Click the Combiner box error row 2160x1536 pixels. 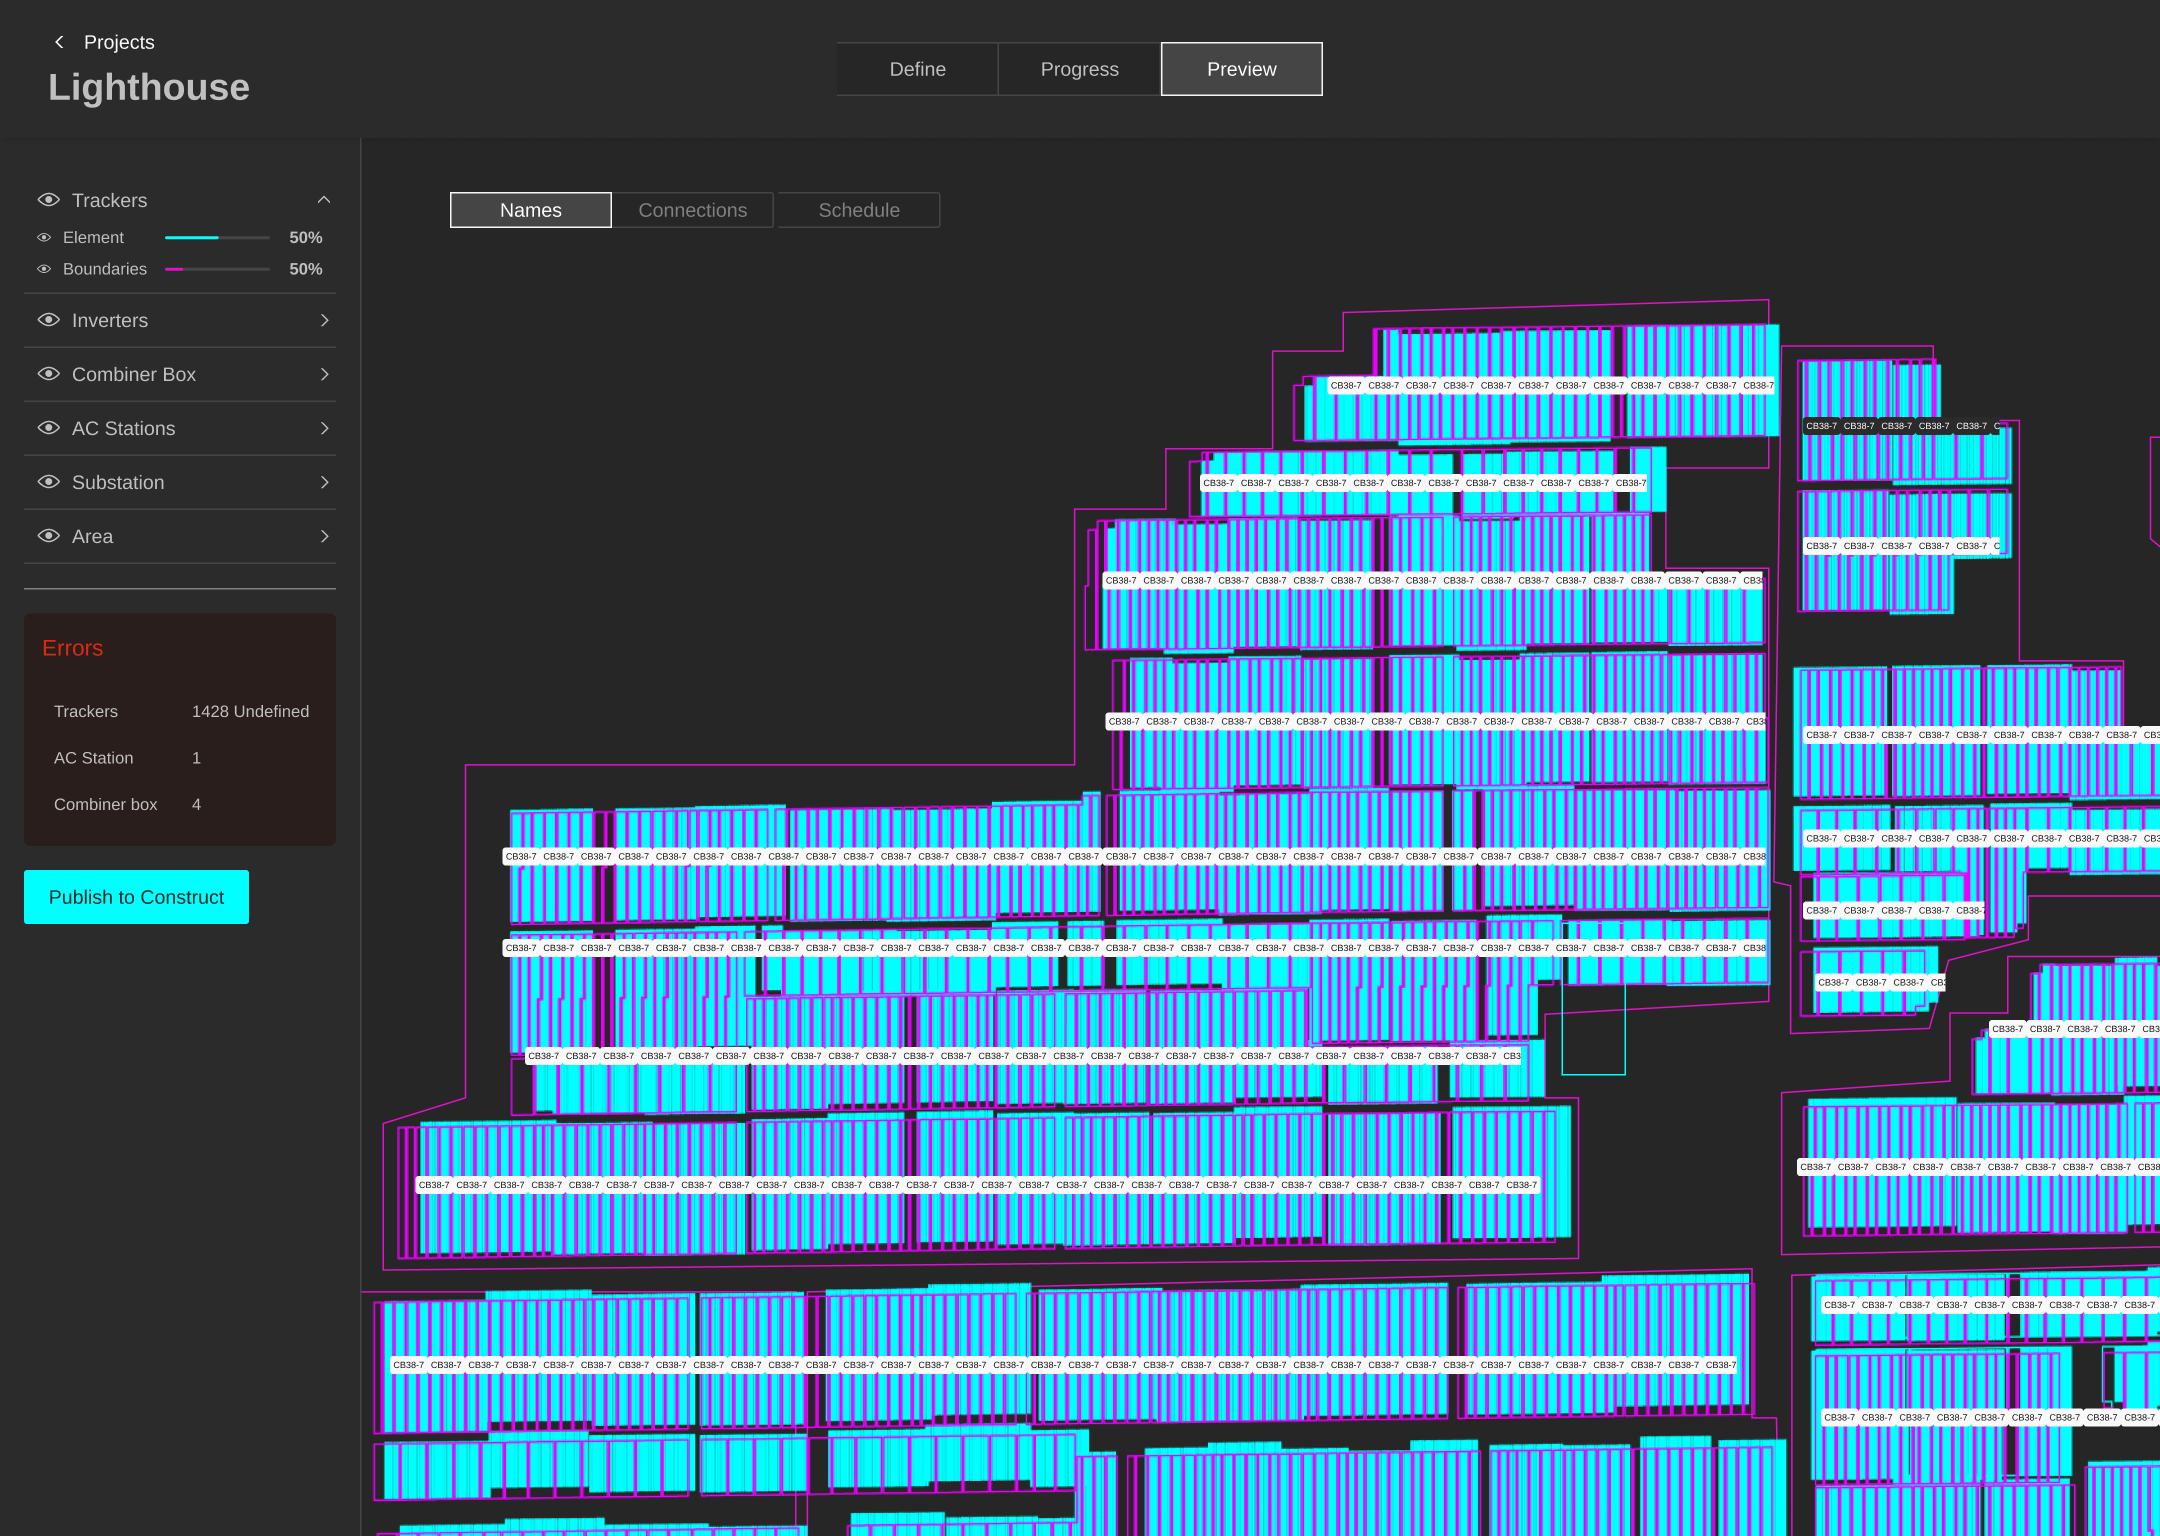click(127, 804)
